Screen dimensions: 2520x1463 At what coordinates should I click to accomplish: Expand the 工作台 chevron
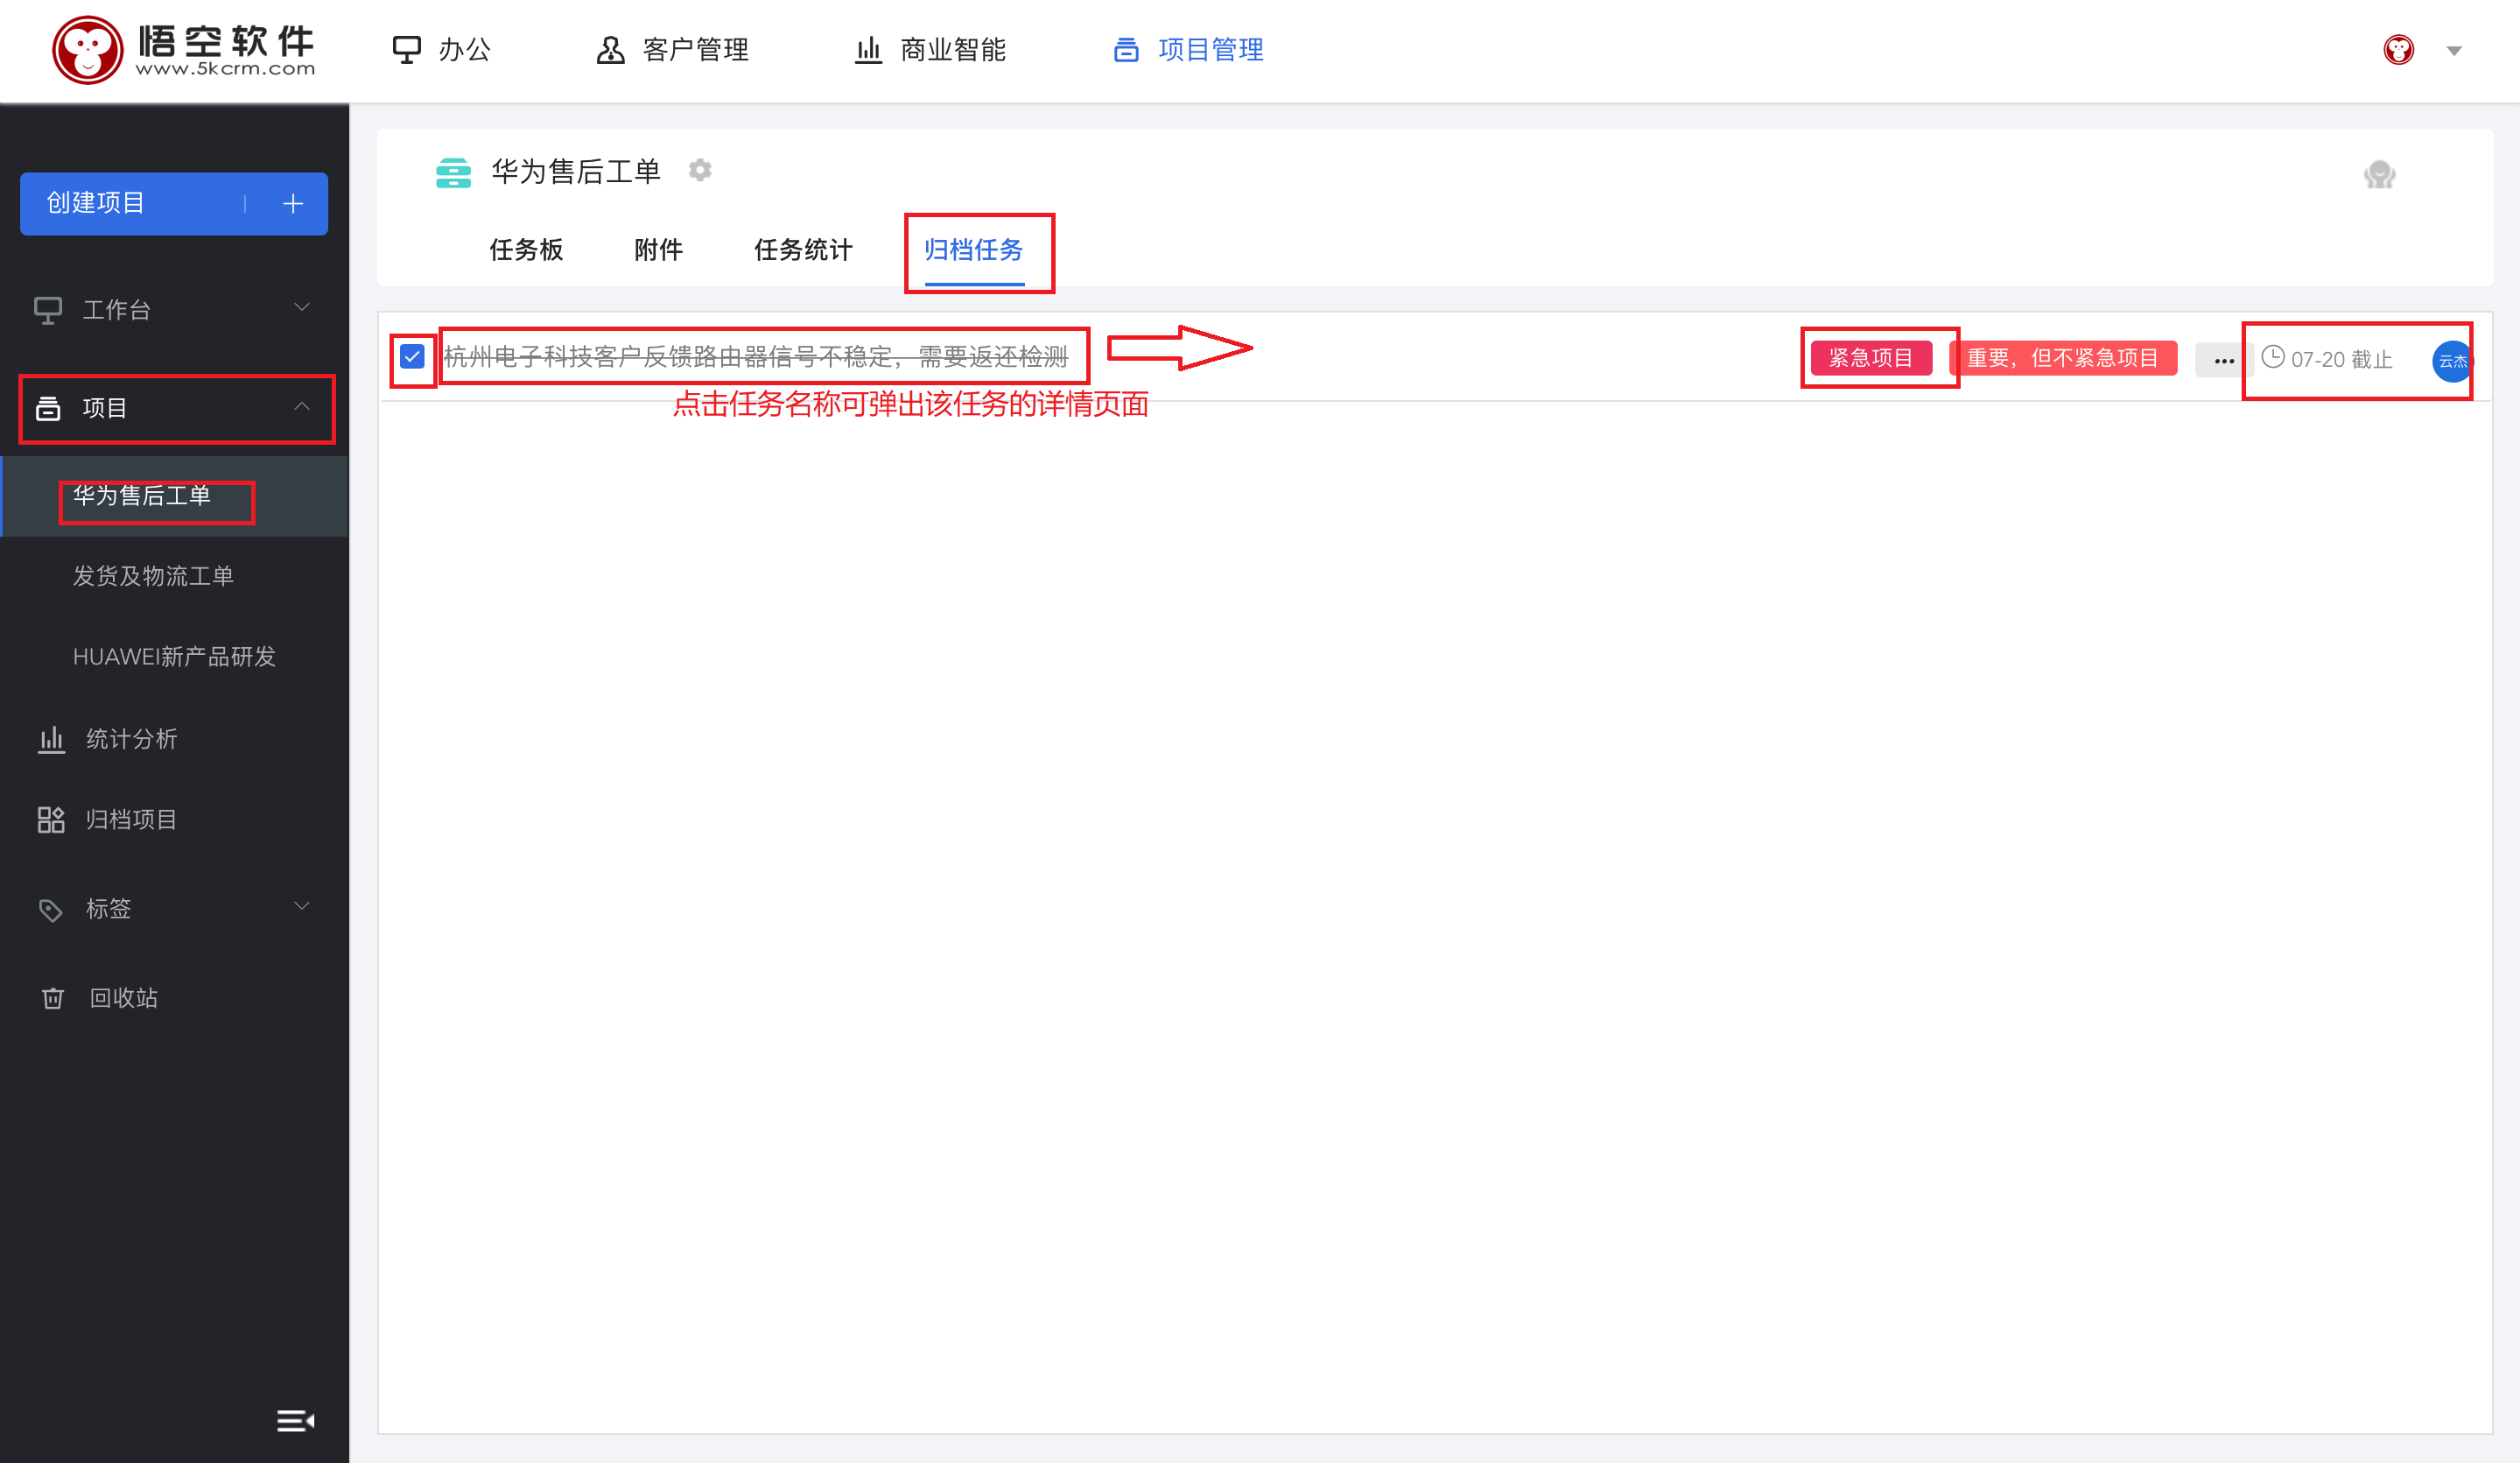(x=301, y=307)
